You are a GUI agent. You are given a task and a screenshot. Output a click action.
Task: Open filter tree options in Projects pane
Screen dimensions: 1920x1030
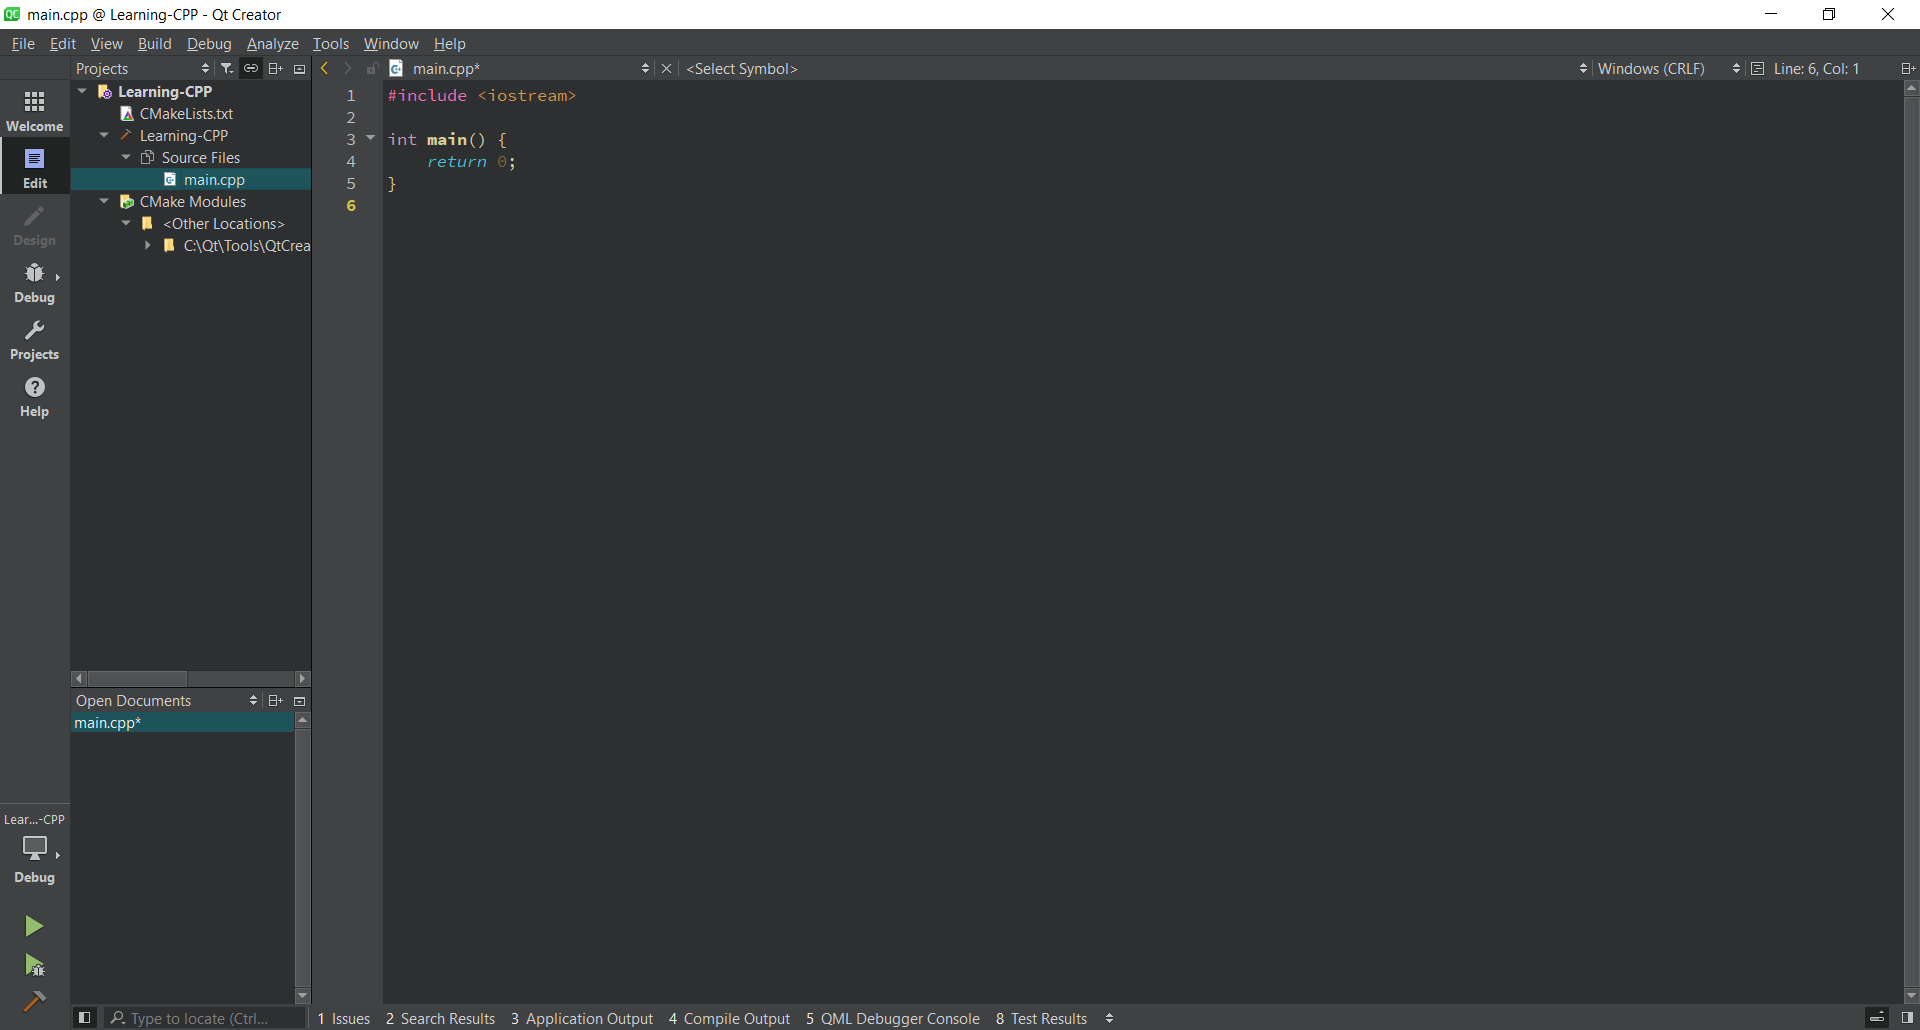pyautogui.click(x=227, y=68)
